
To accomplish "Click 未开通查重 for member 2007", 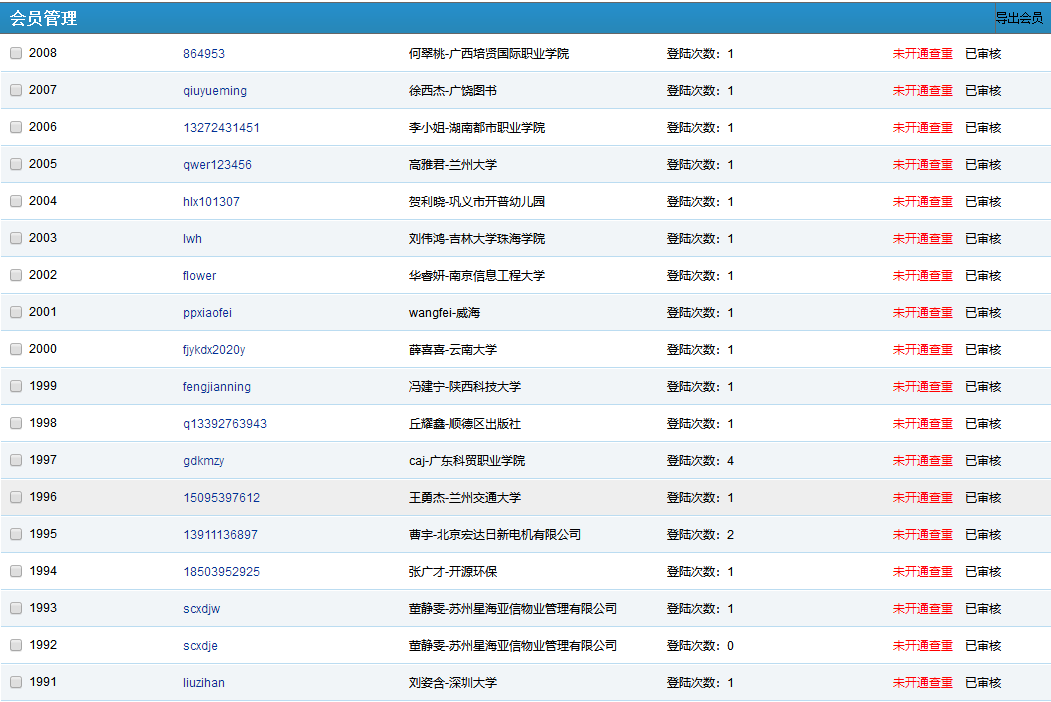I will [x=922, y=91].
